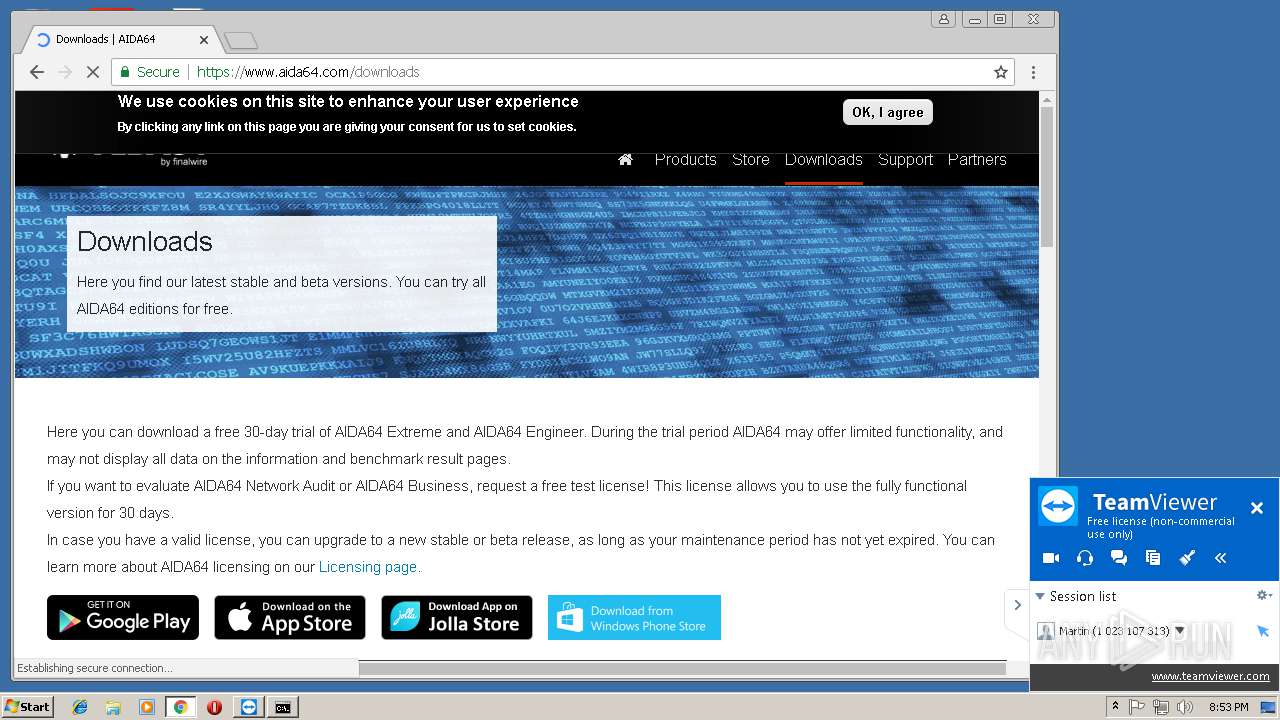
Task: Click the network tray icon
Action: [x=1161, y=707]
